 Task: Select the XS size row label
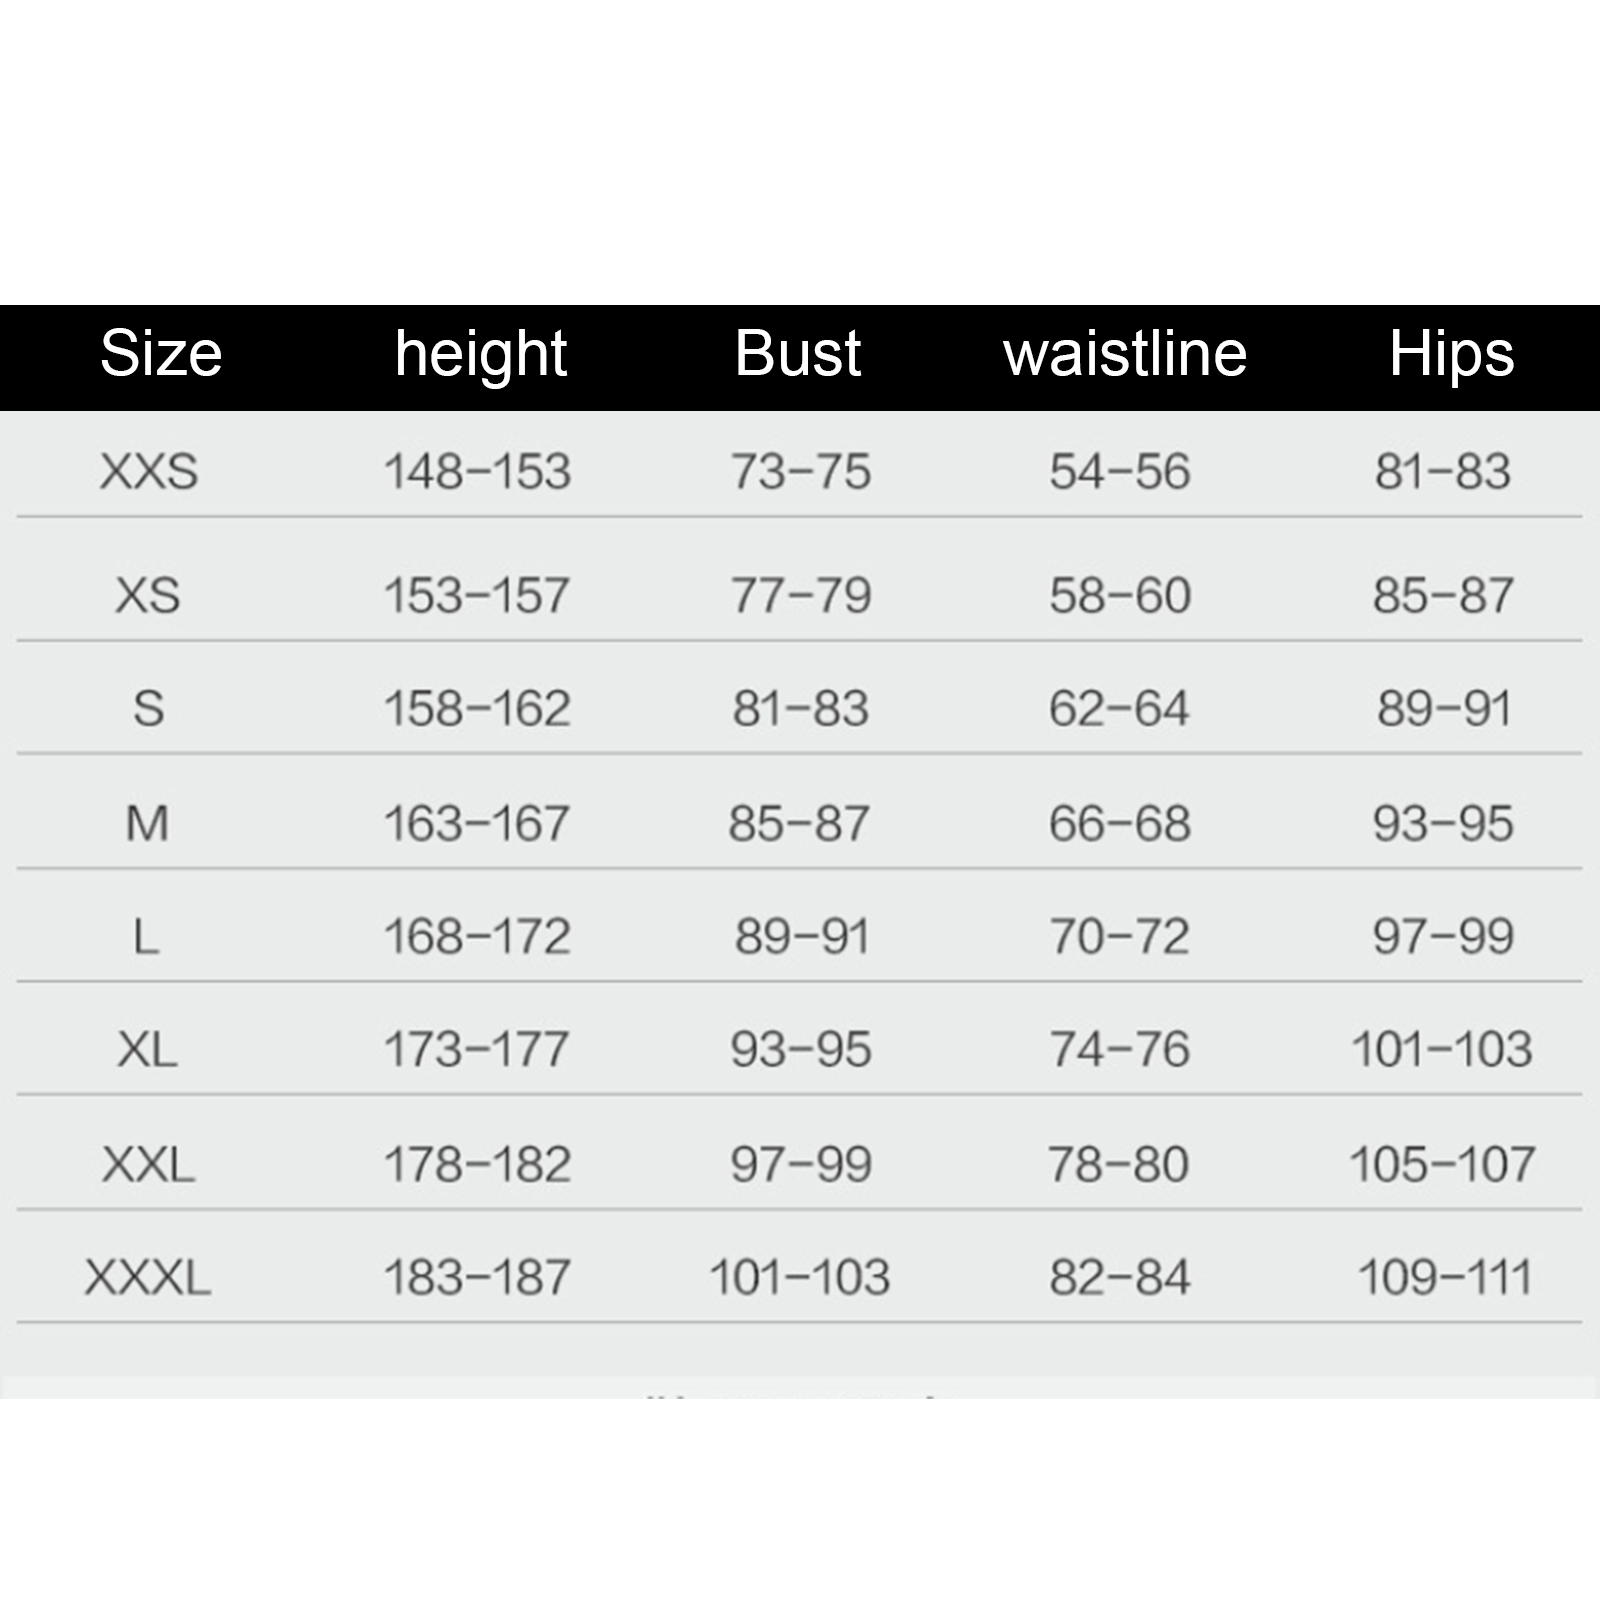(x=148, y=596)
